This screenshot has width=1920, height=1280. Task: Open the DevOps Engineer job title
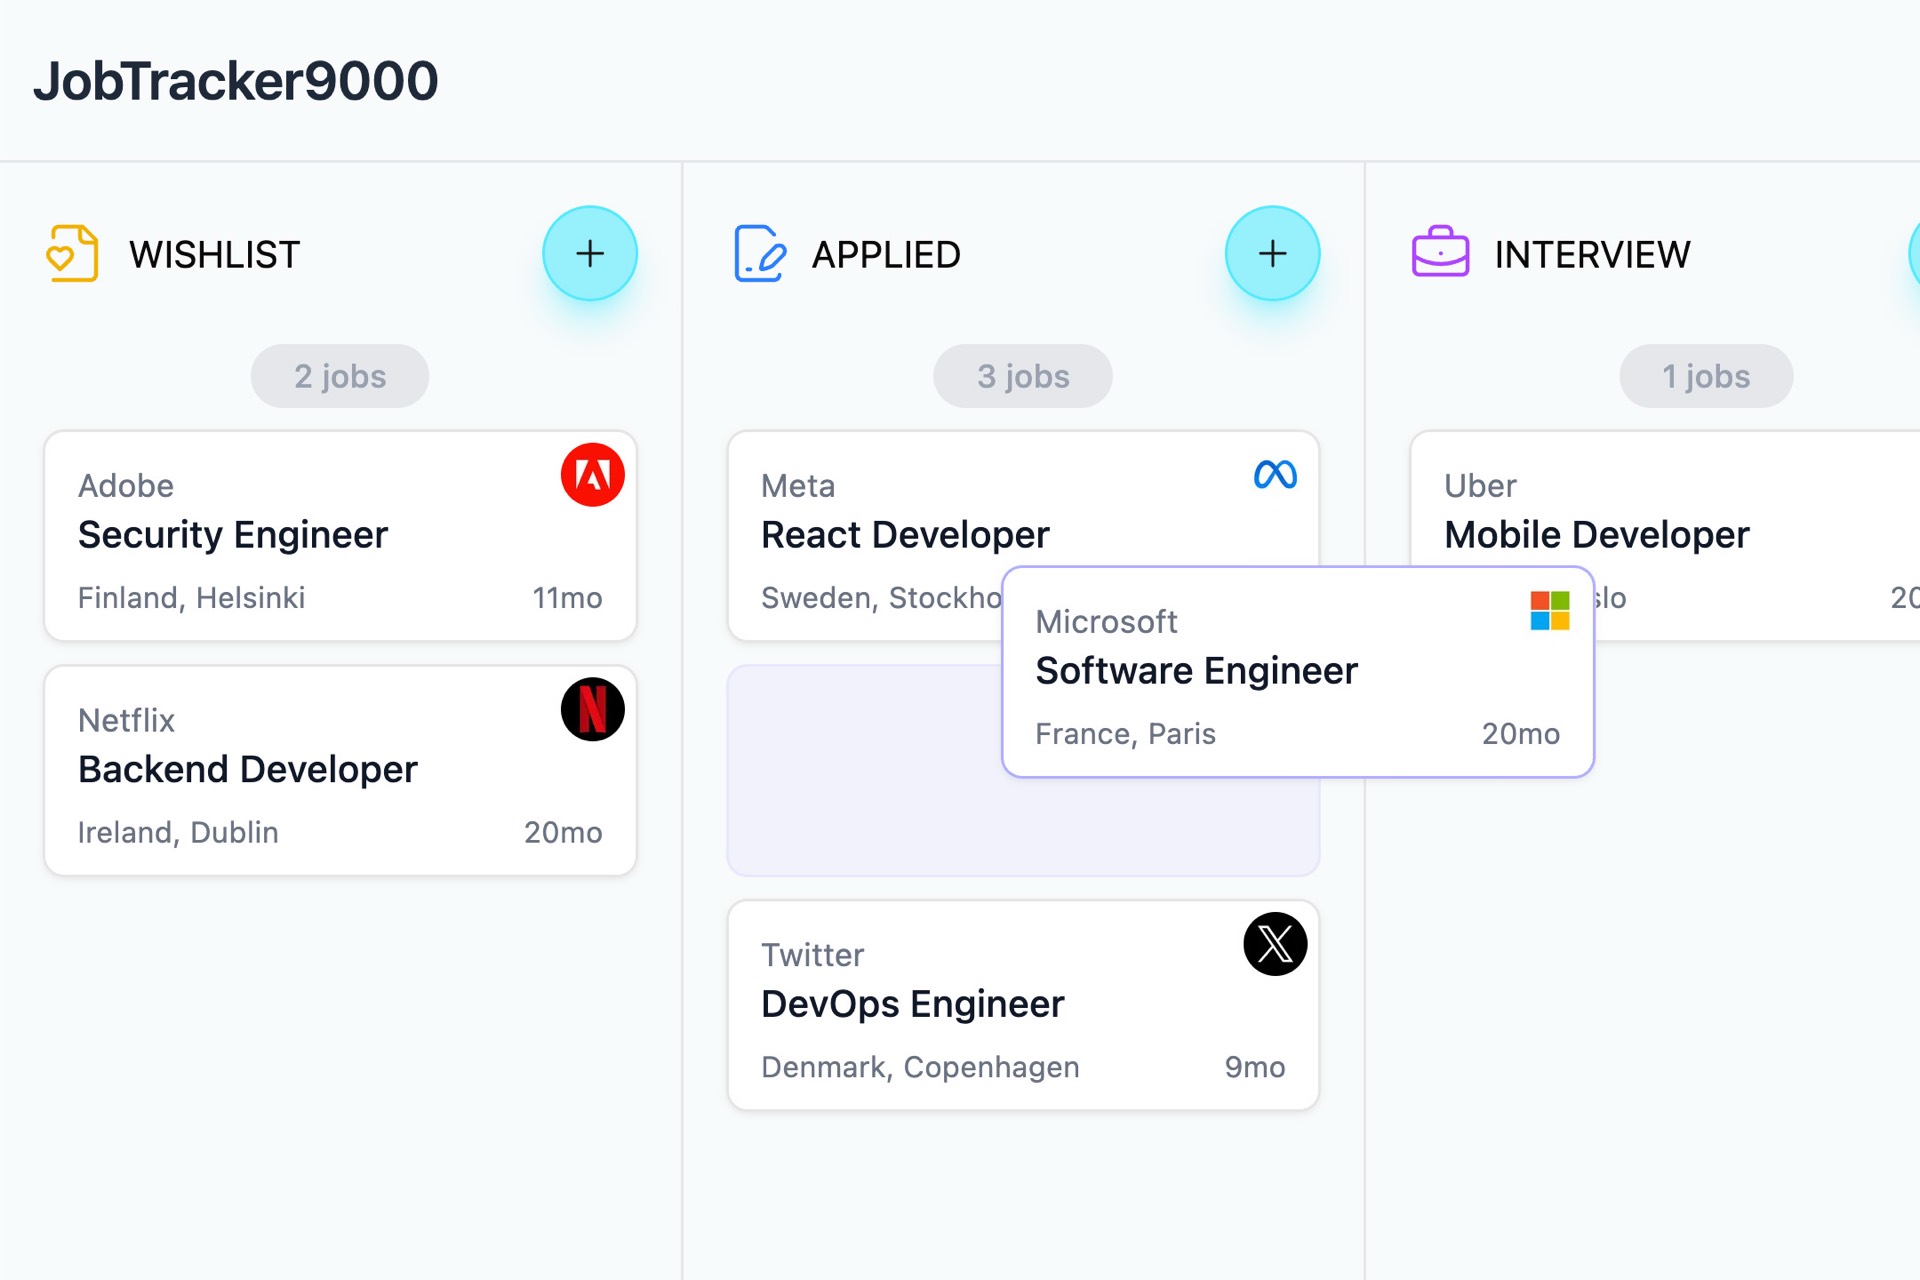[x=913, y=1004]
